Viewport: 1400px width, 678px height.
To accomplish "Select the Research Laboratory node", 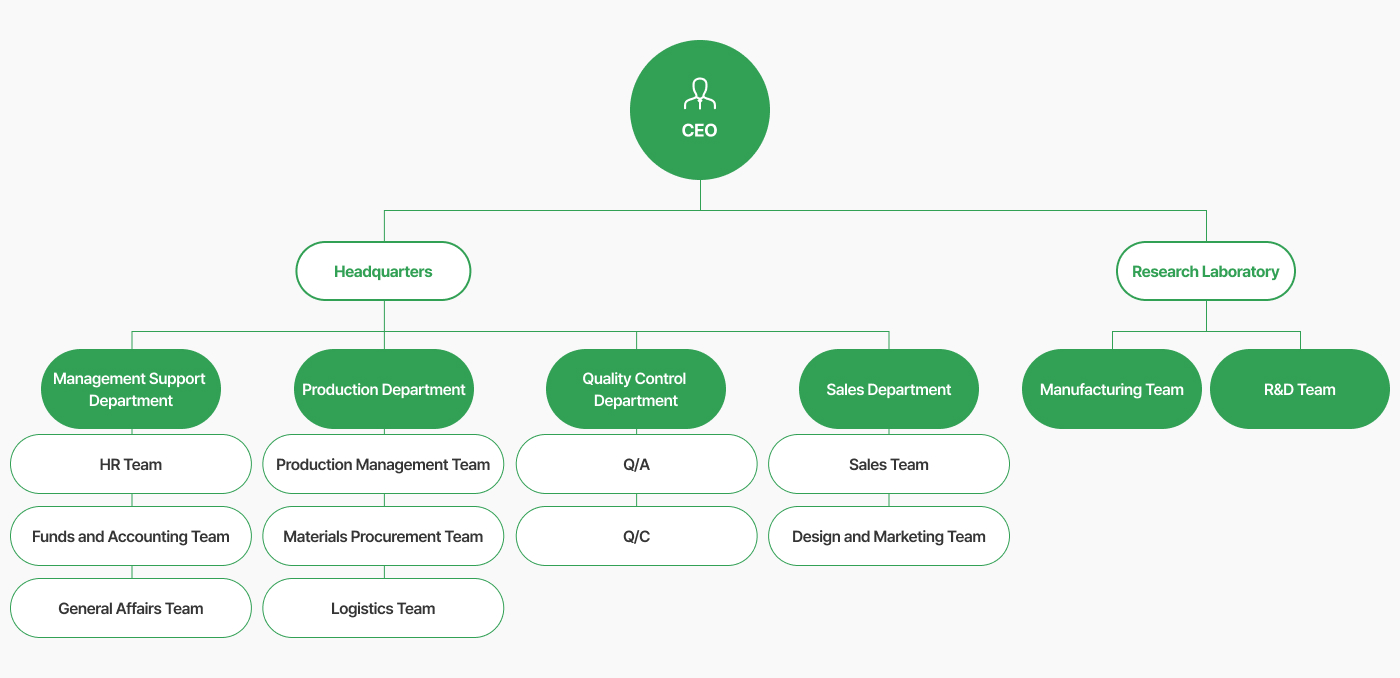I will 1205,271.
